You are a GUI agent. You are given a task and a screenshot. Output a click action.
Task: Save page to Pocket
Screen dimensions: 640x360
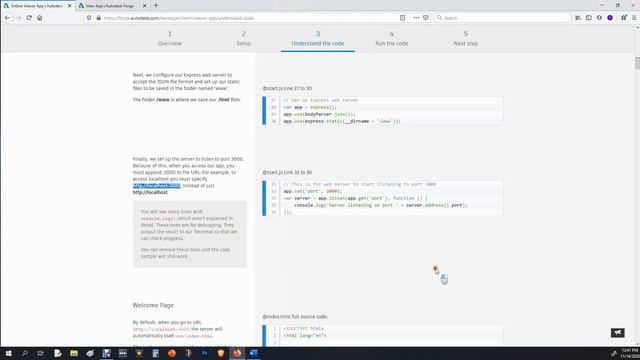(x=426, y=18)
